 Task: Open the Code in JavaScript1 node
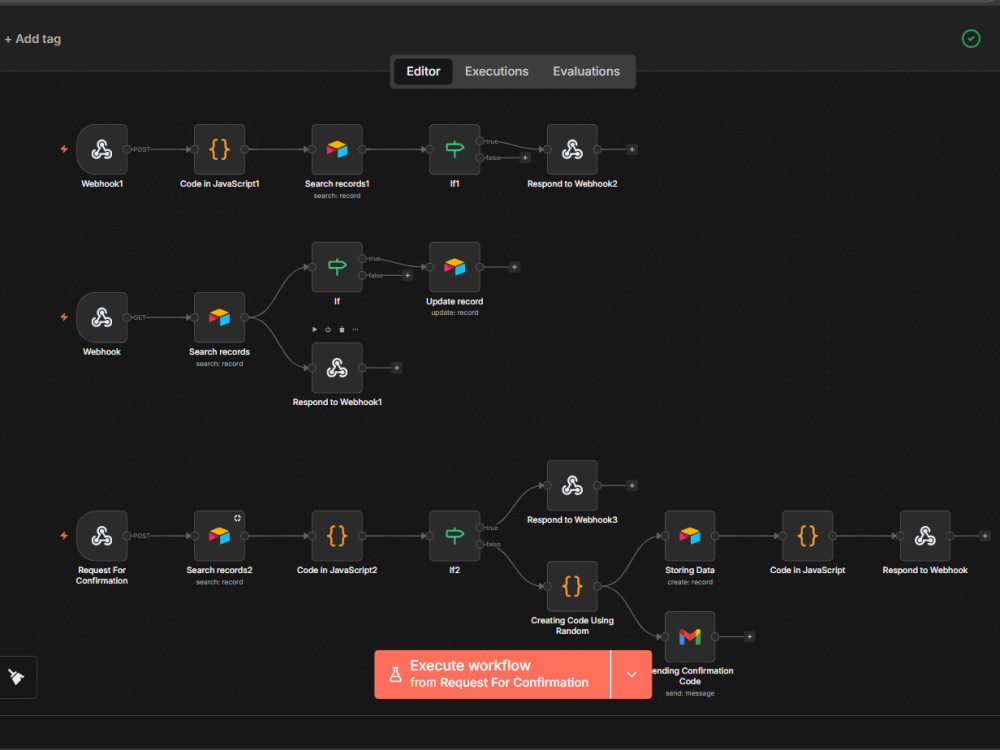[x=219, y=149]
